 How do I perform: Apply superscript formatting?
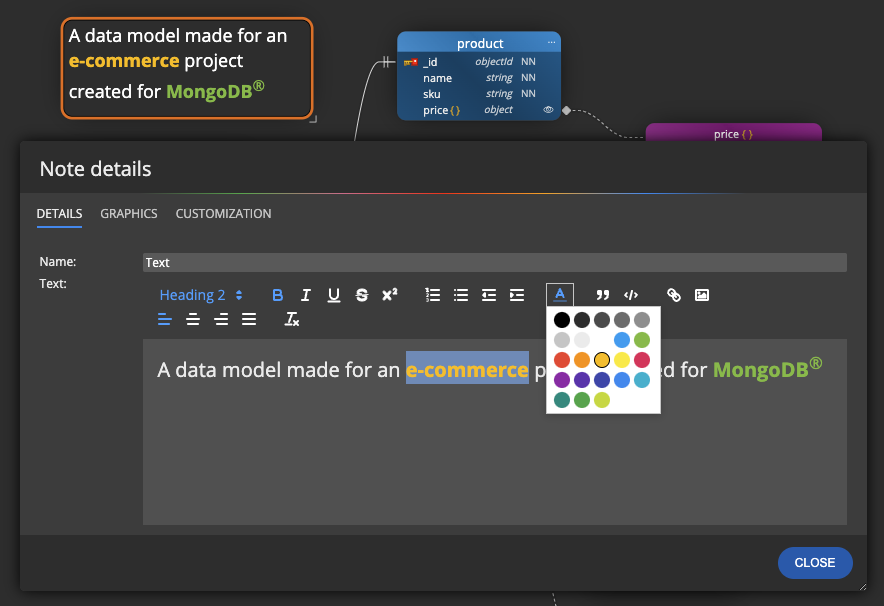click(389, 294)
